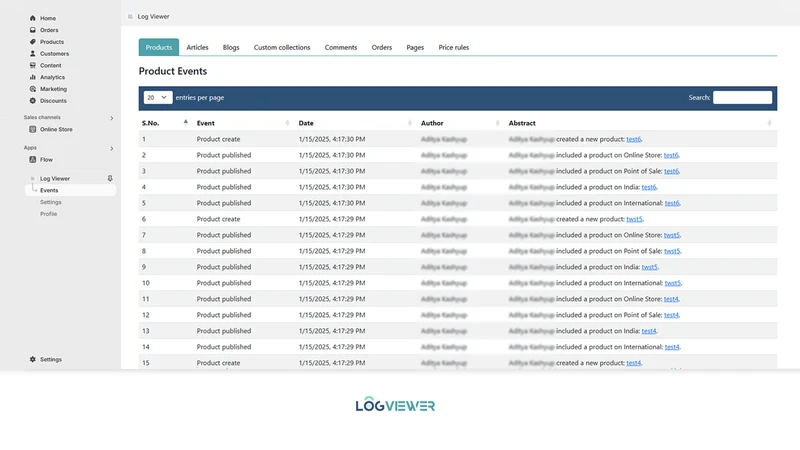
Task: Click the Settings gear icon at bottom
Action: (x=33, y=359)
